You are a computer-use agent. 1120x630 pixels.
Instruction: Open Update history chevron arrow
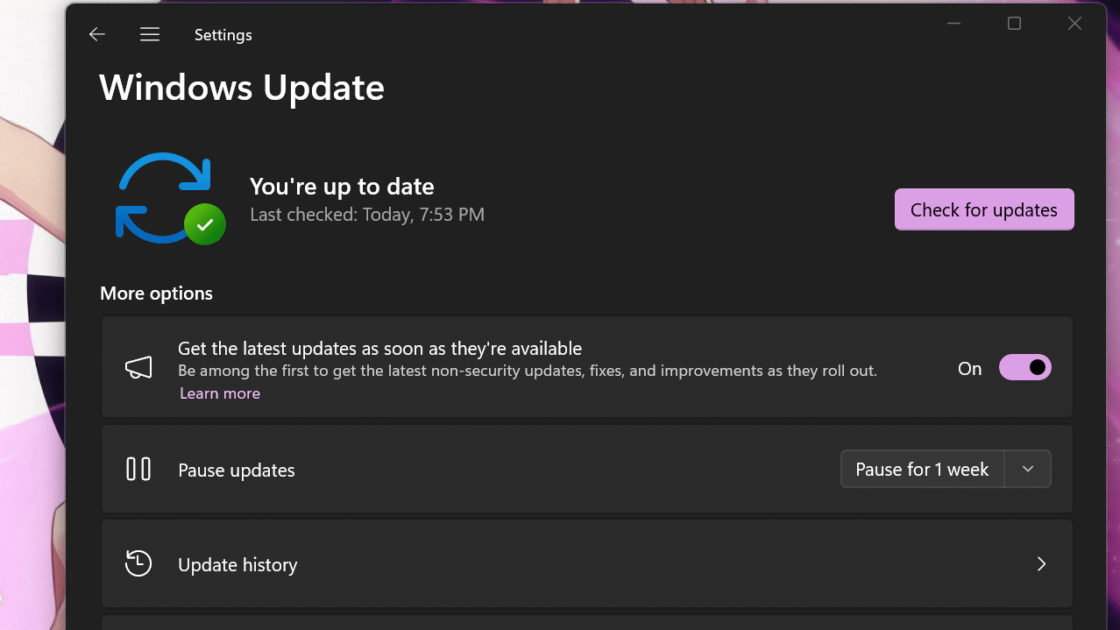pos(1041,564)
